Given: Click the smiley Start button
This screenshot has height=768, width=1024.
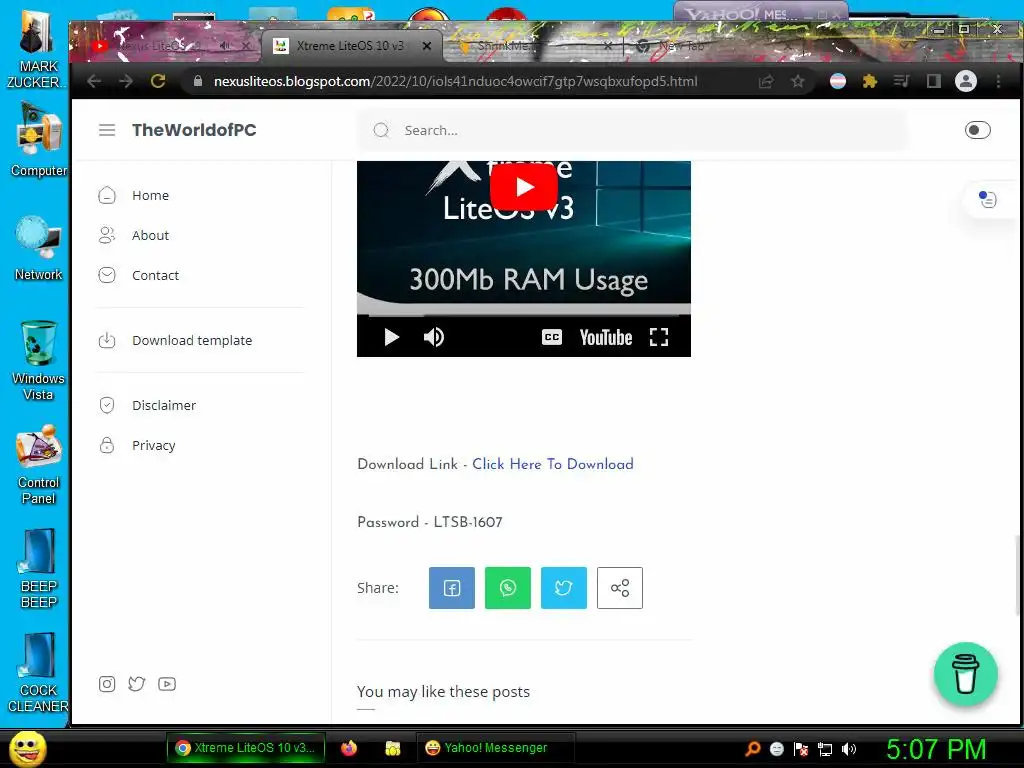Looking at the screenshot, I should (x=27, y=748).
